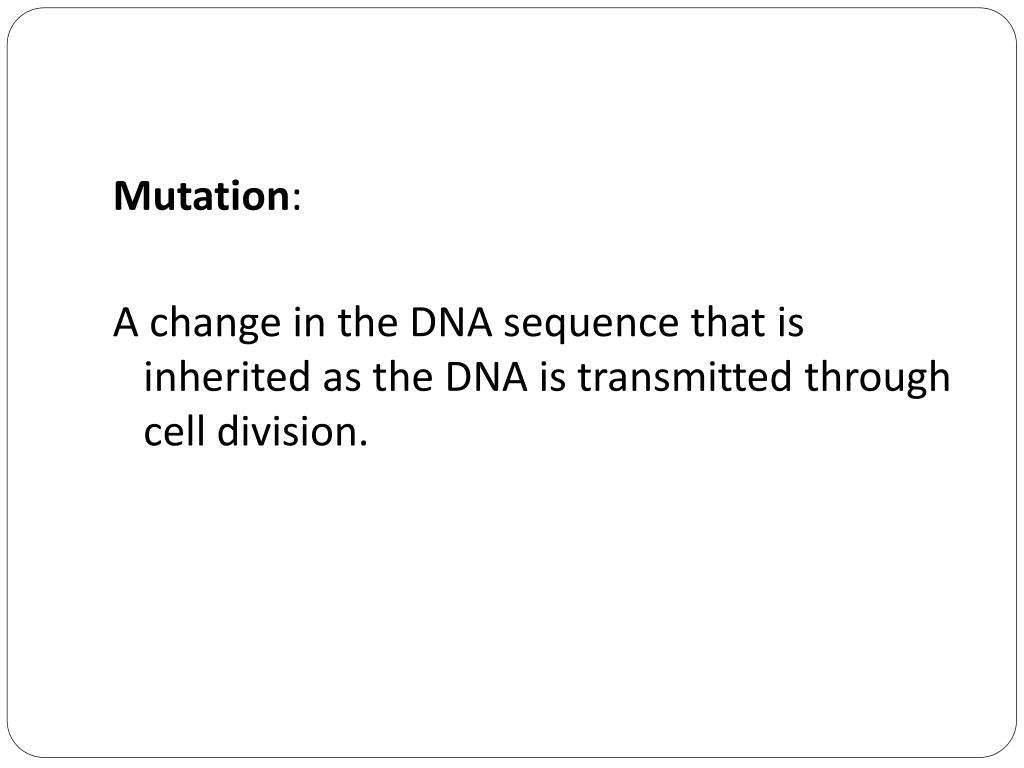1024x768 pixels.
Task: Click the word through
Action: point(876,379)
